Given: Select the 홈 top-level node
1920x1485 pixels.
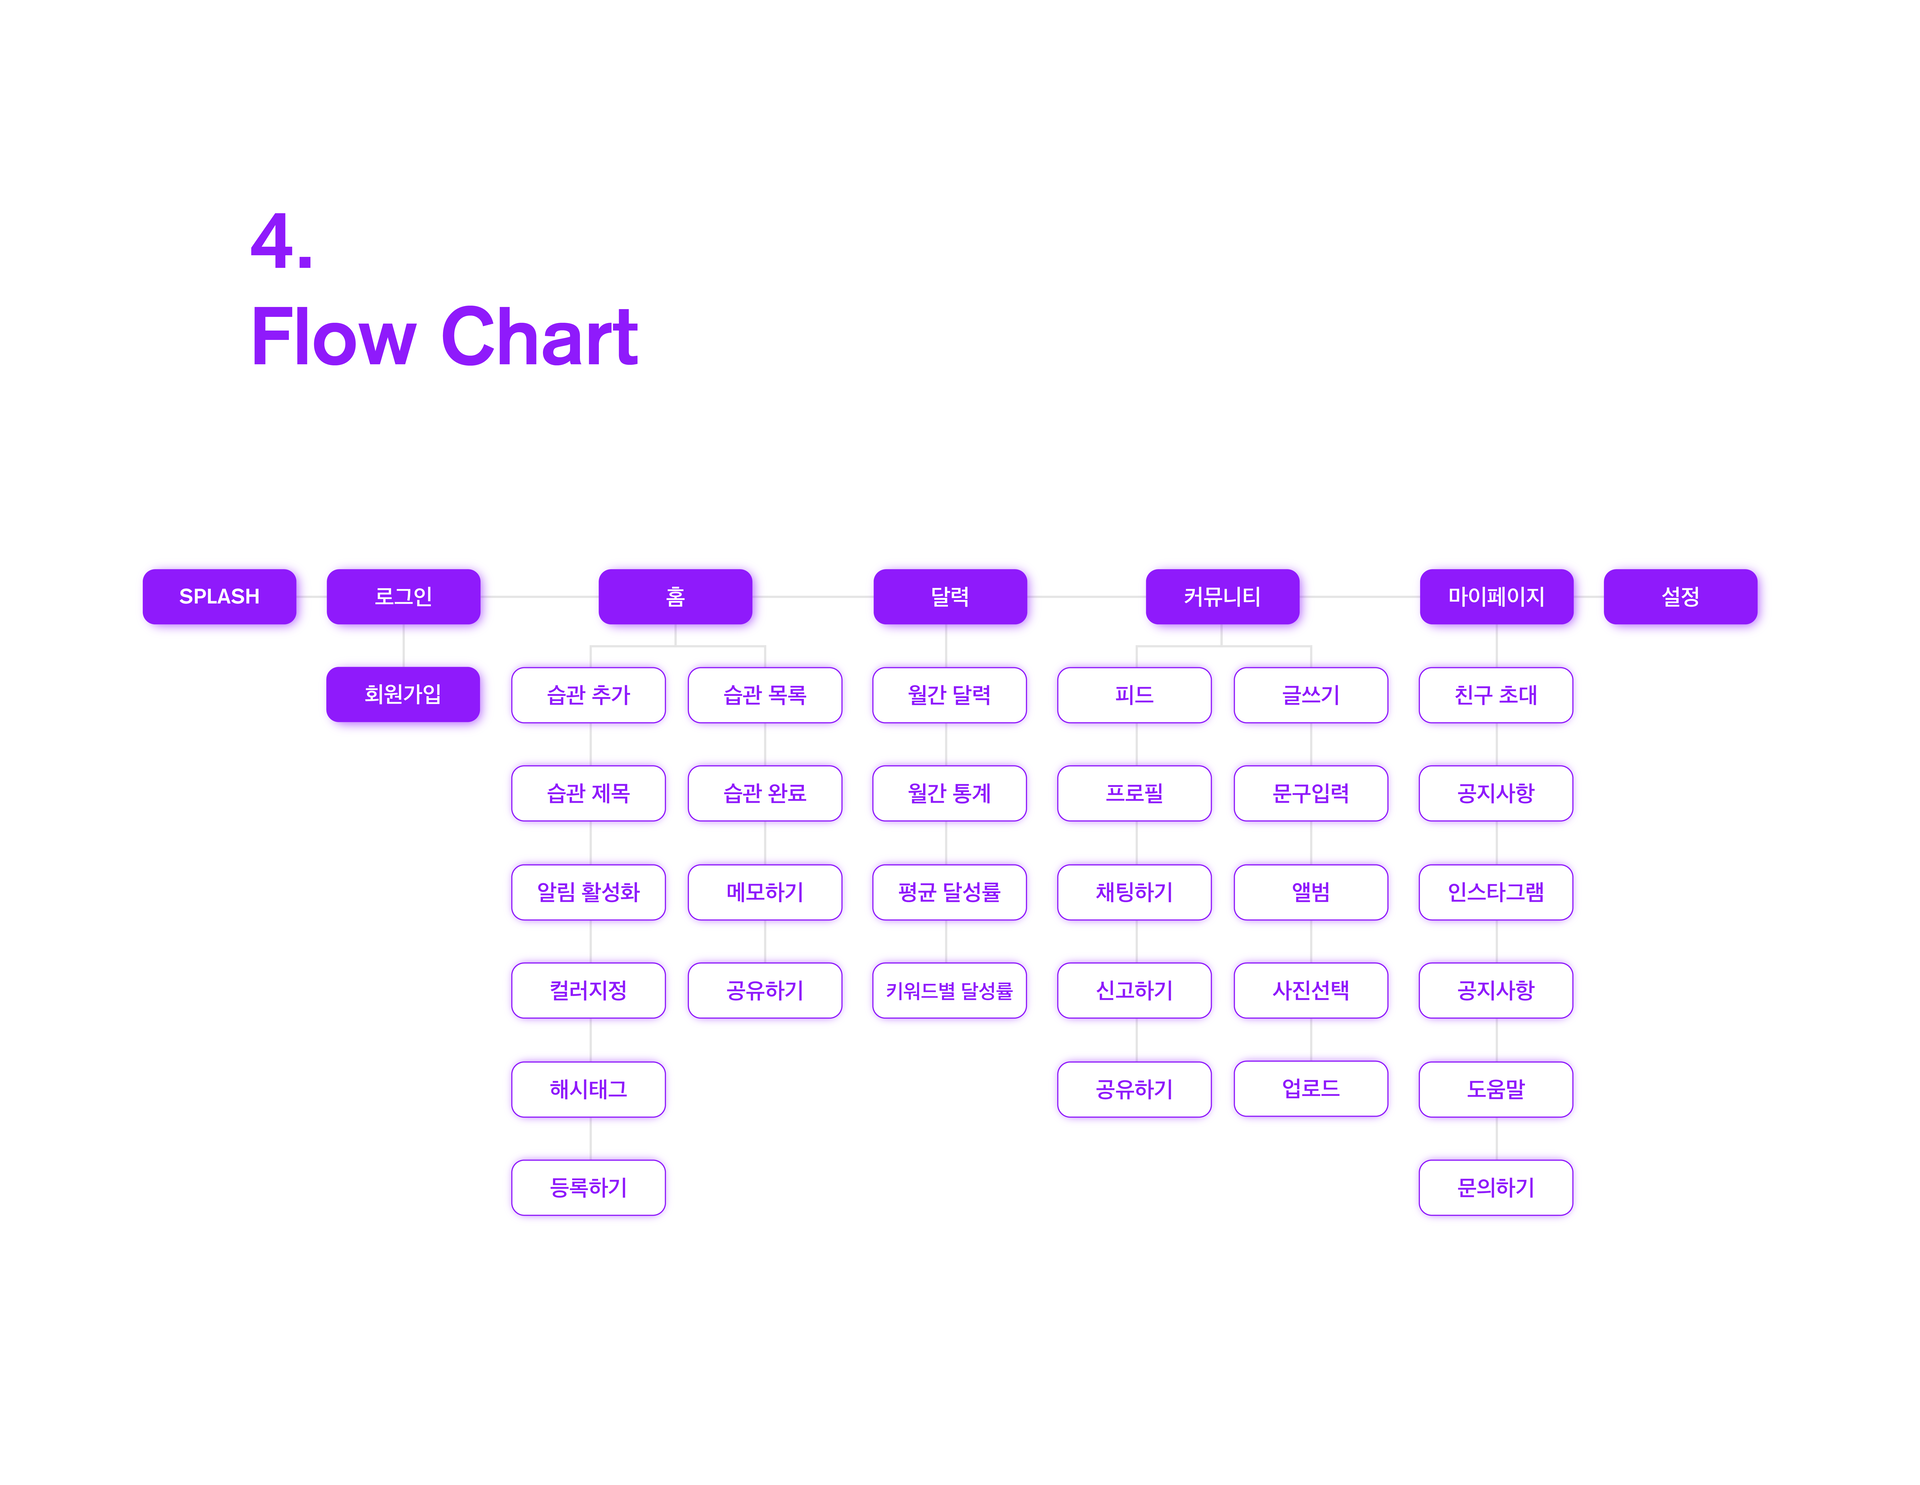Looking at the screenshot, I should coord(675,596).
